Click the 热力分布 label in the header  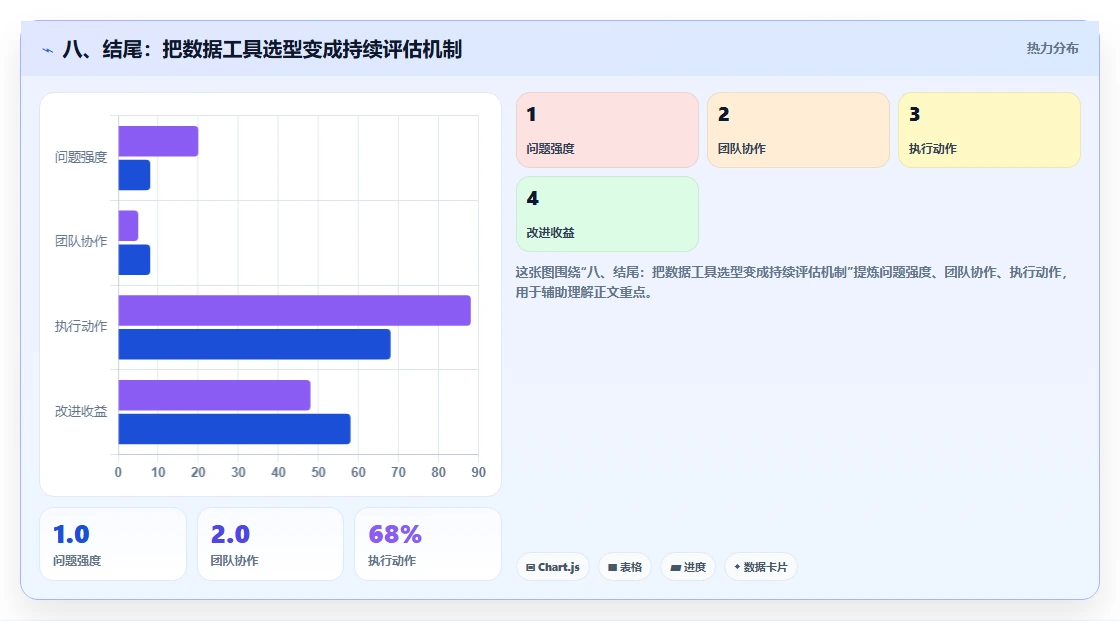pyautogui.click(x=1052, y=48)
